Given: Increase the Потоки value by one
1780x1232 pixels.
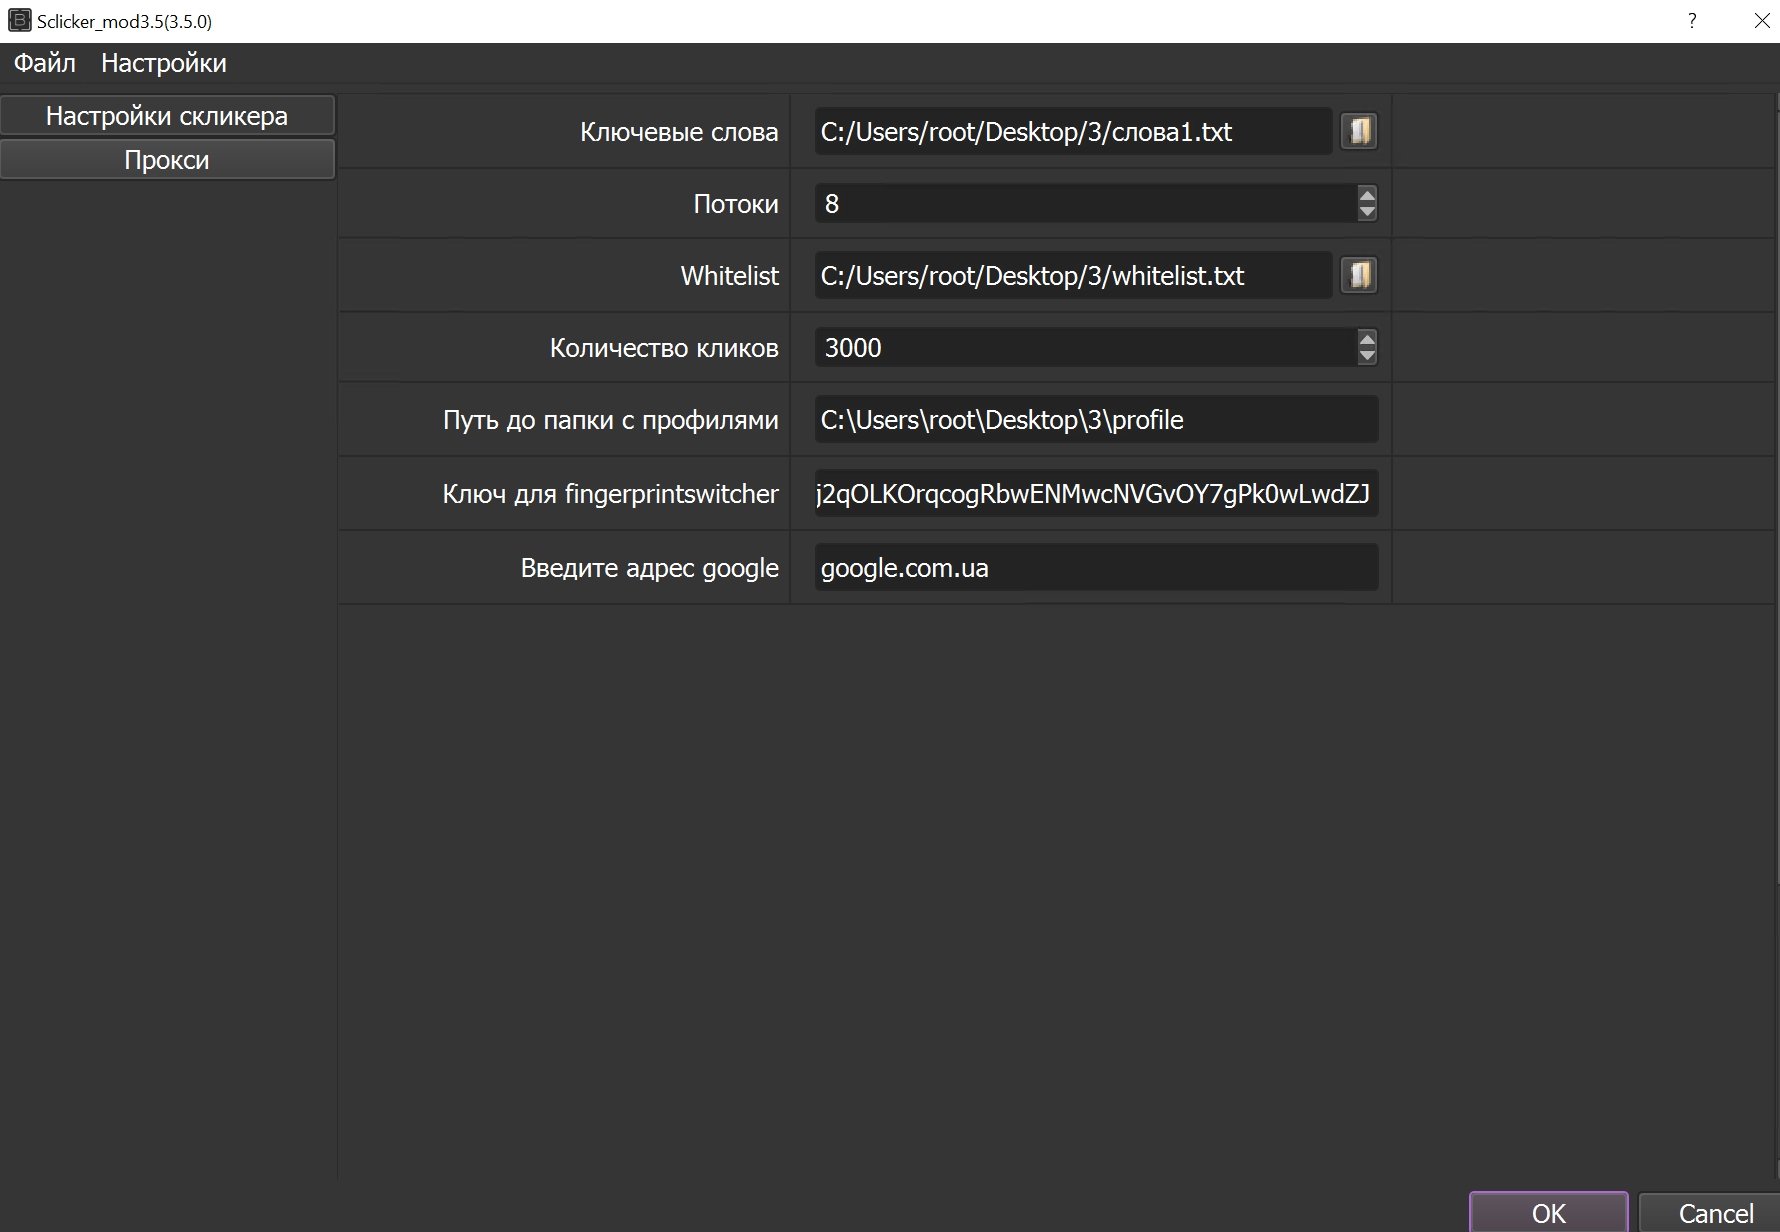Looking at the screenshot, I should pyautogui.click(x=1367, y=194).
